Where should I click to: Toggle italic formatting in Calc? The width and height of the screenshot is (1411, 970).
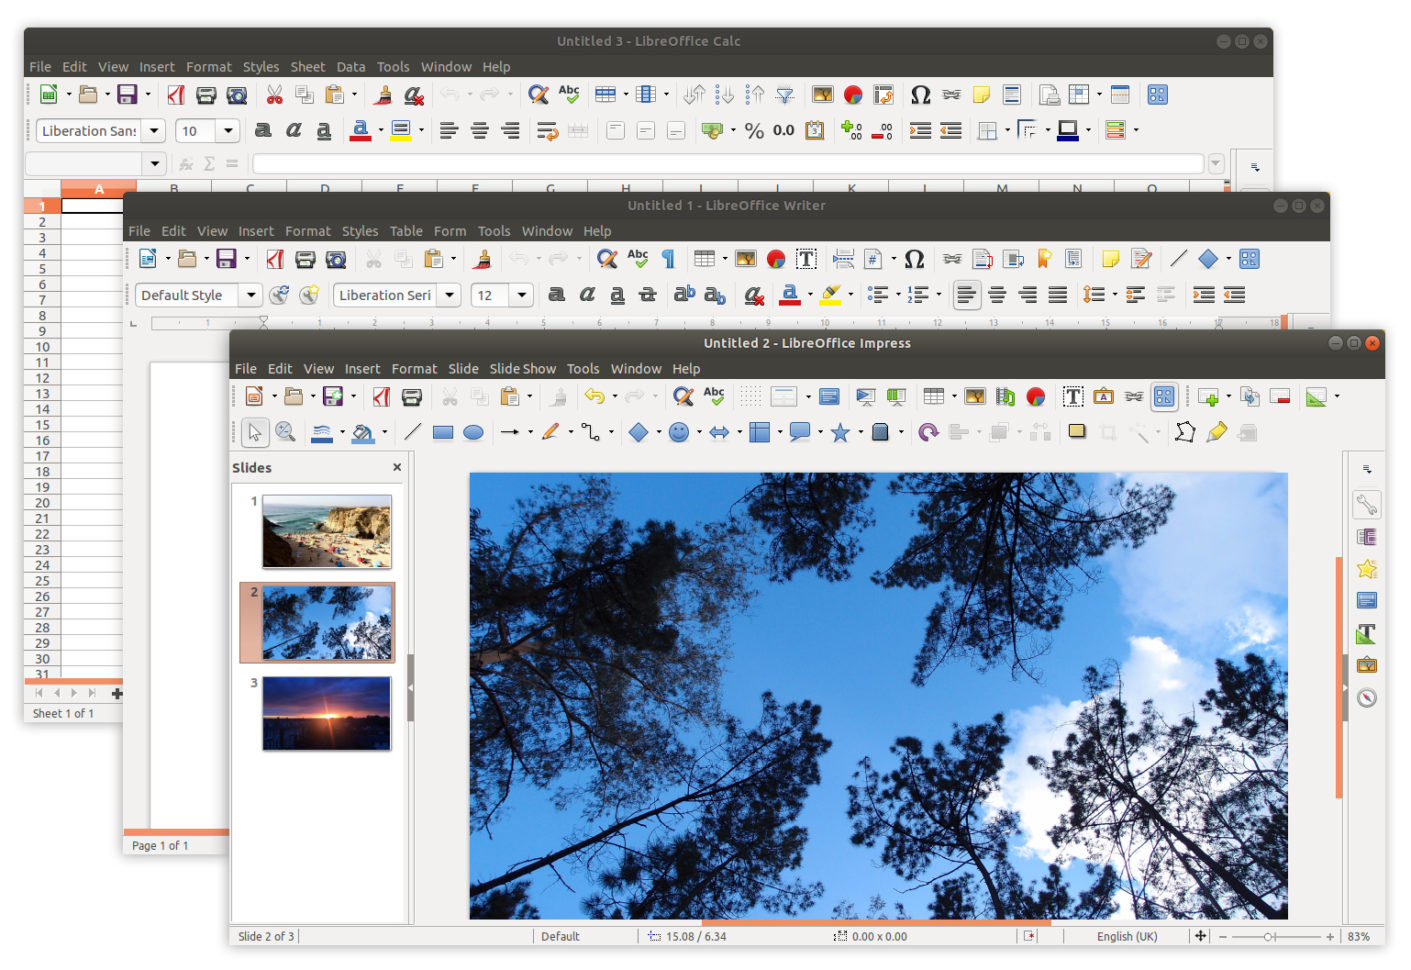coord(293,130)
